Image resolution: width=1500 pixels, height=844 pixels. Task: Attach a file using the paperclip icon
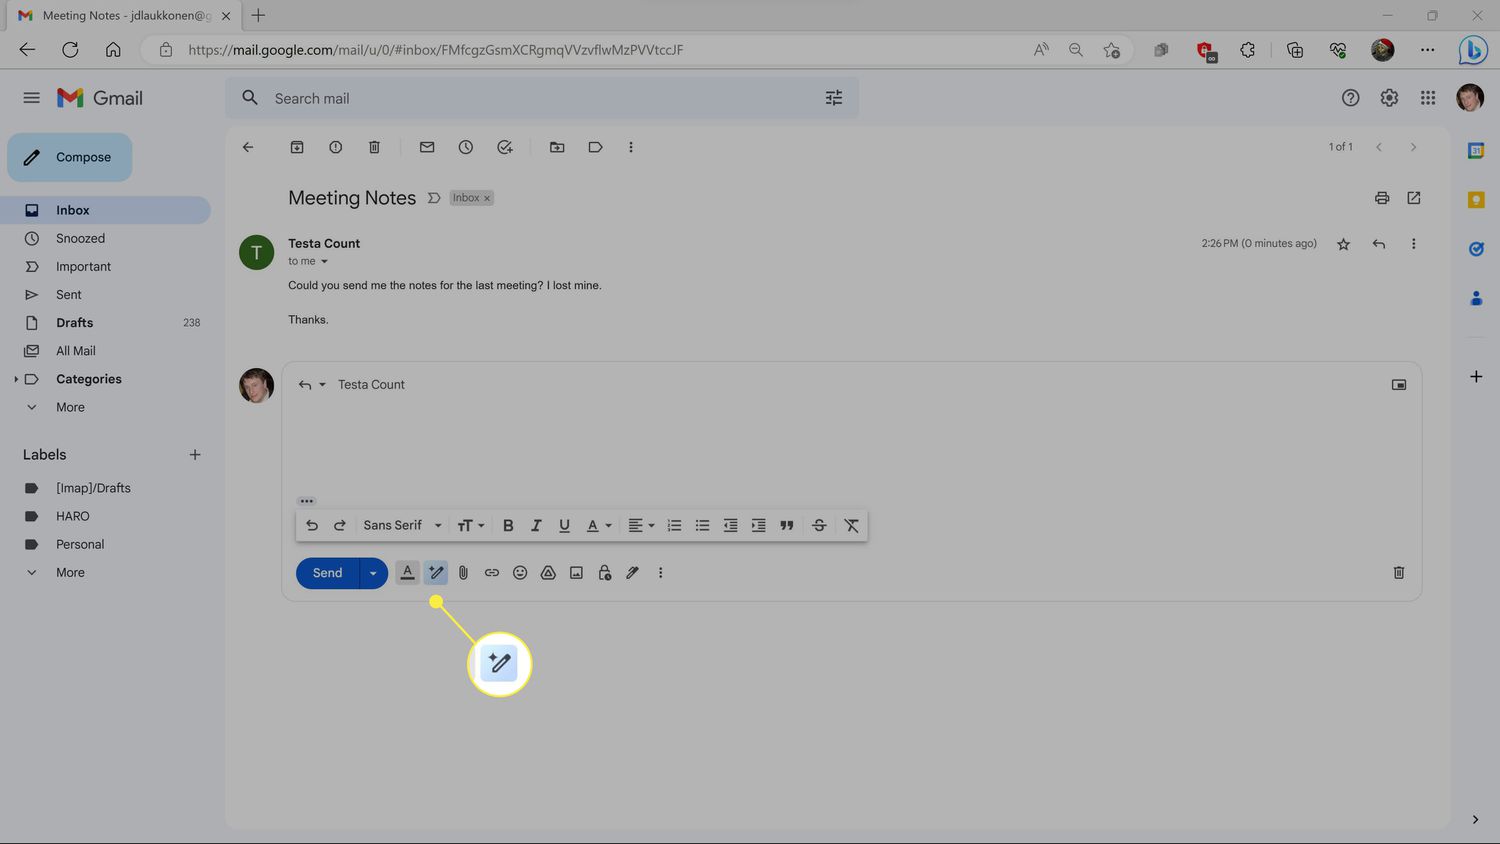[x=463, y=573]
